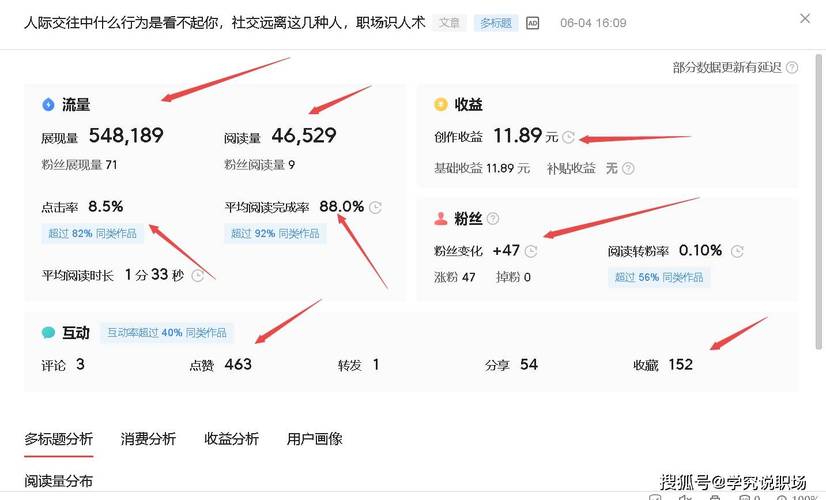Click the 06-04 16:09 timestamp
The height and width of the screenshot is (500, 826).
pos(593,23)
